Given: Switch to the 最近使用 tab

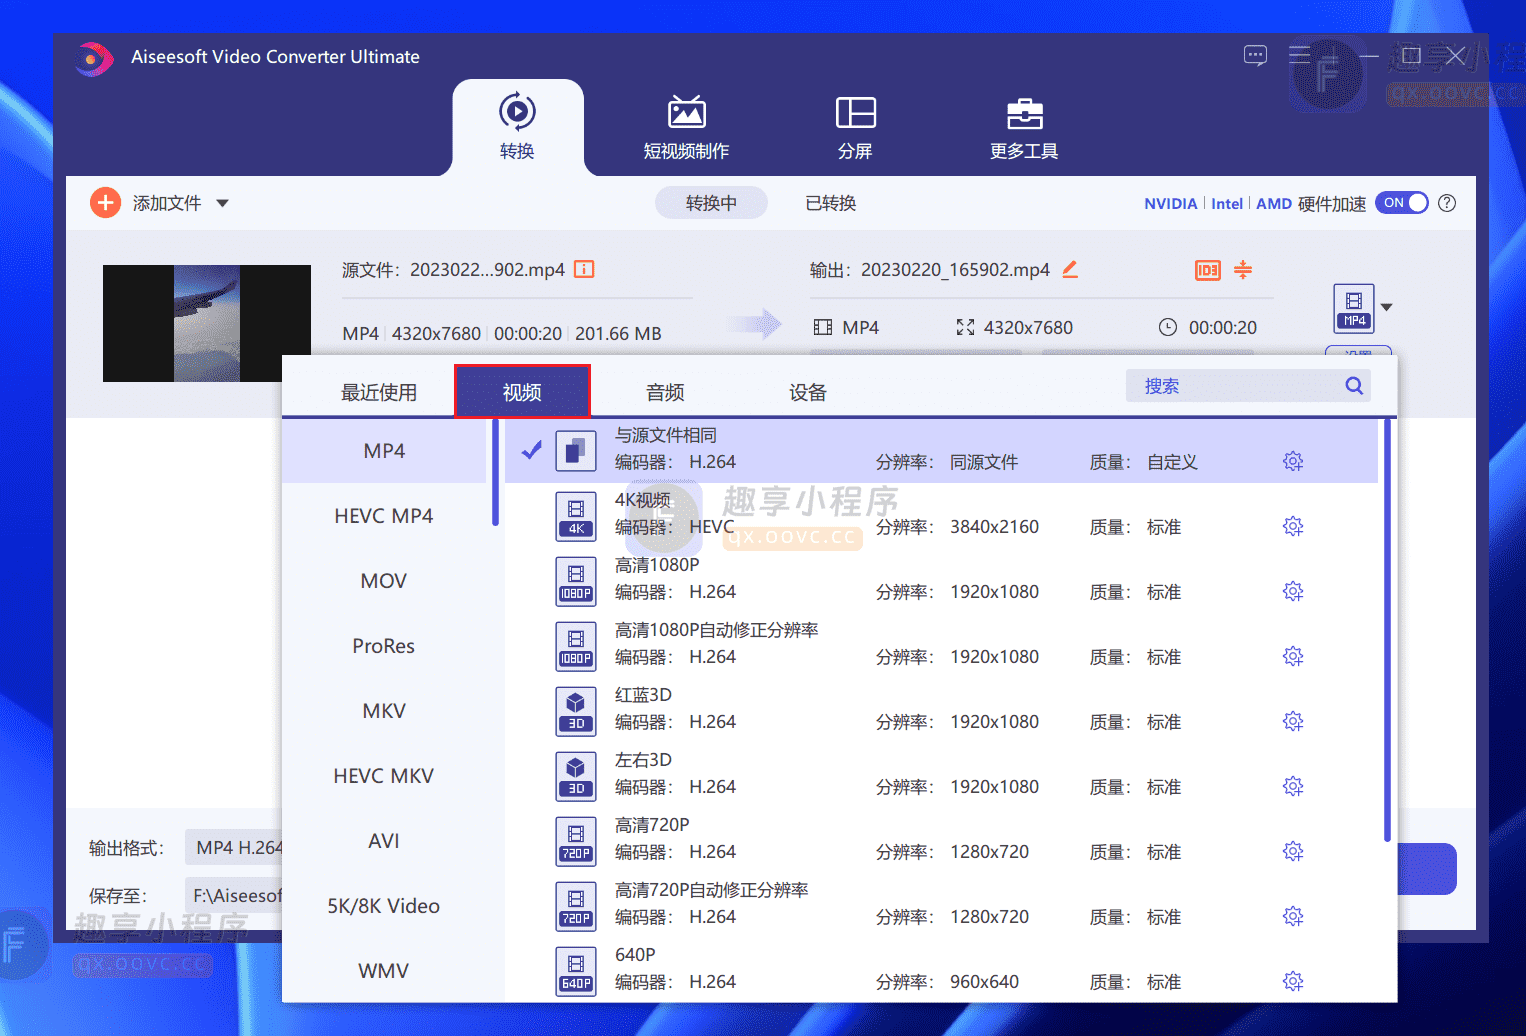Looking at the screenshot, I should [379, 392].
